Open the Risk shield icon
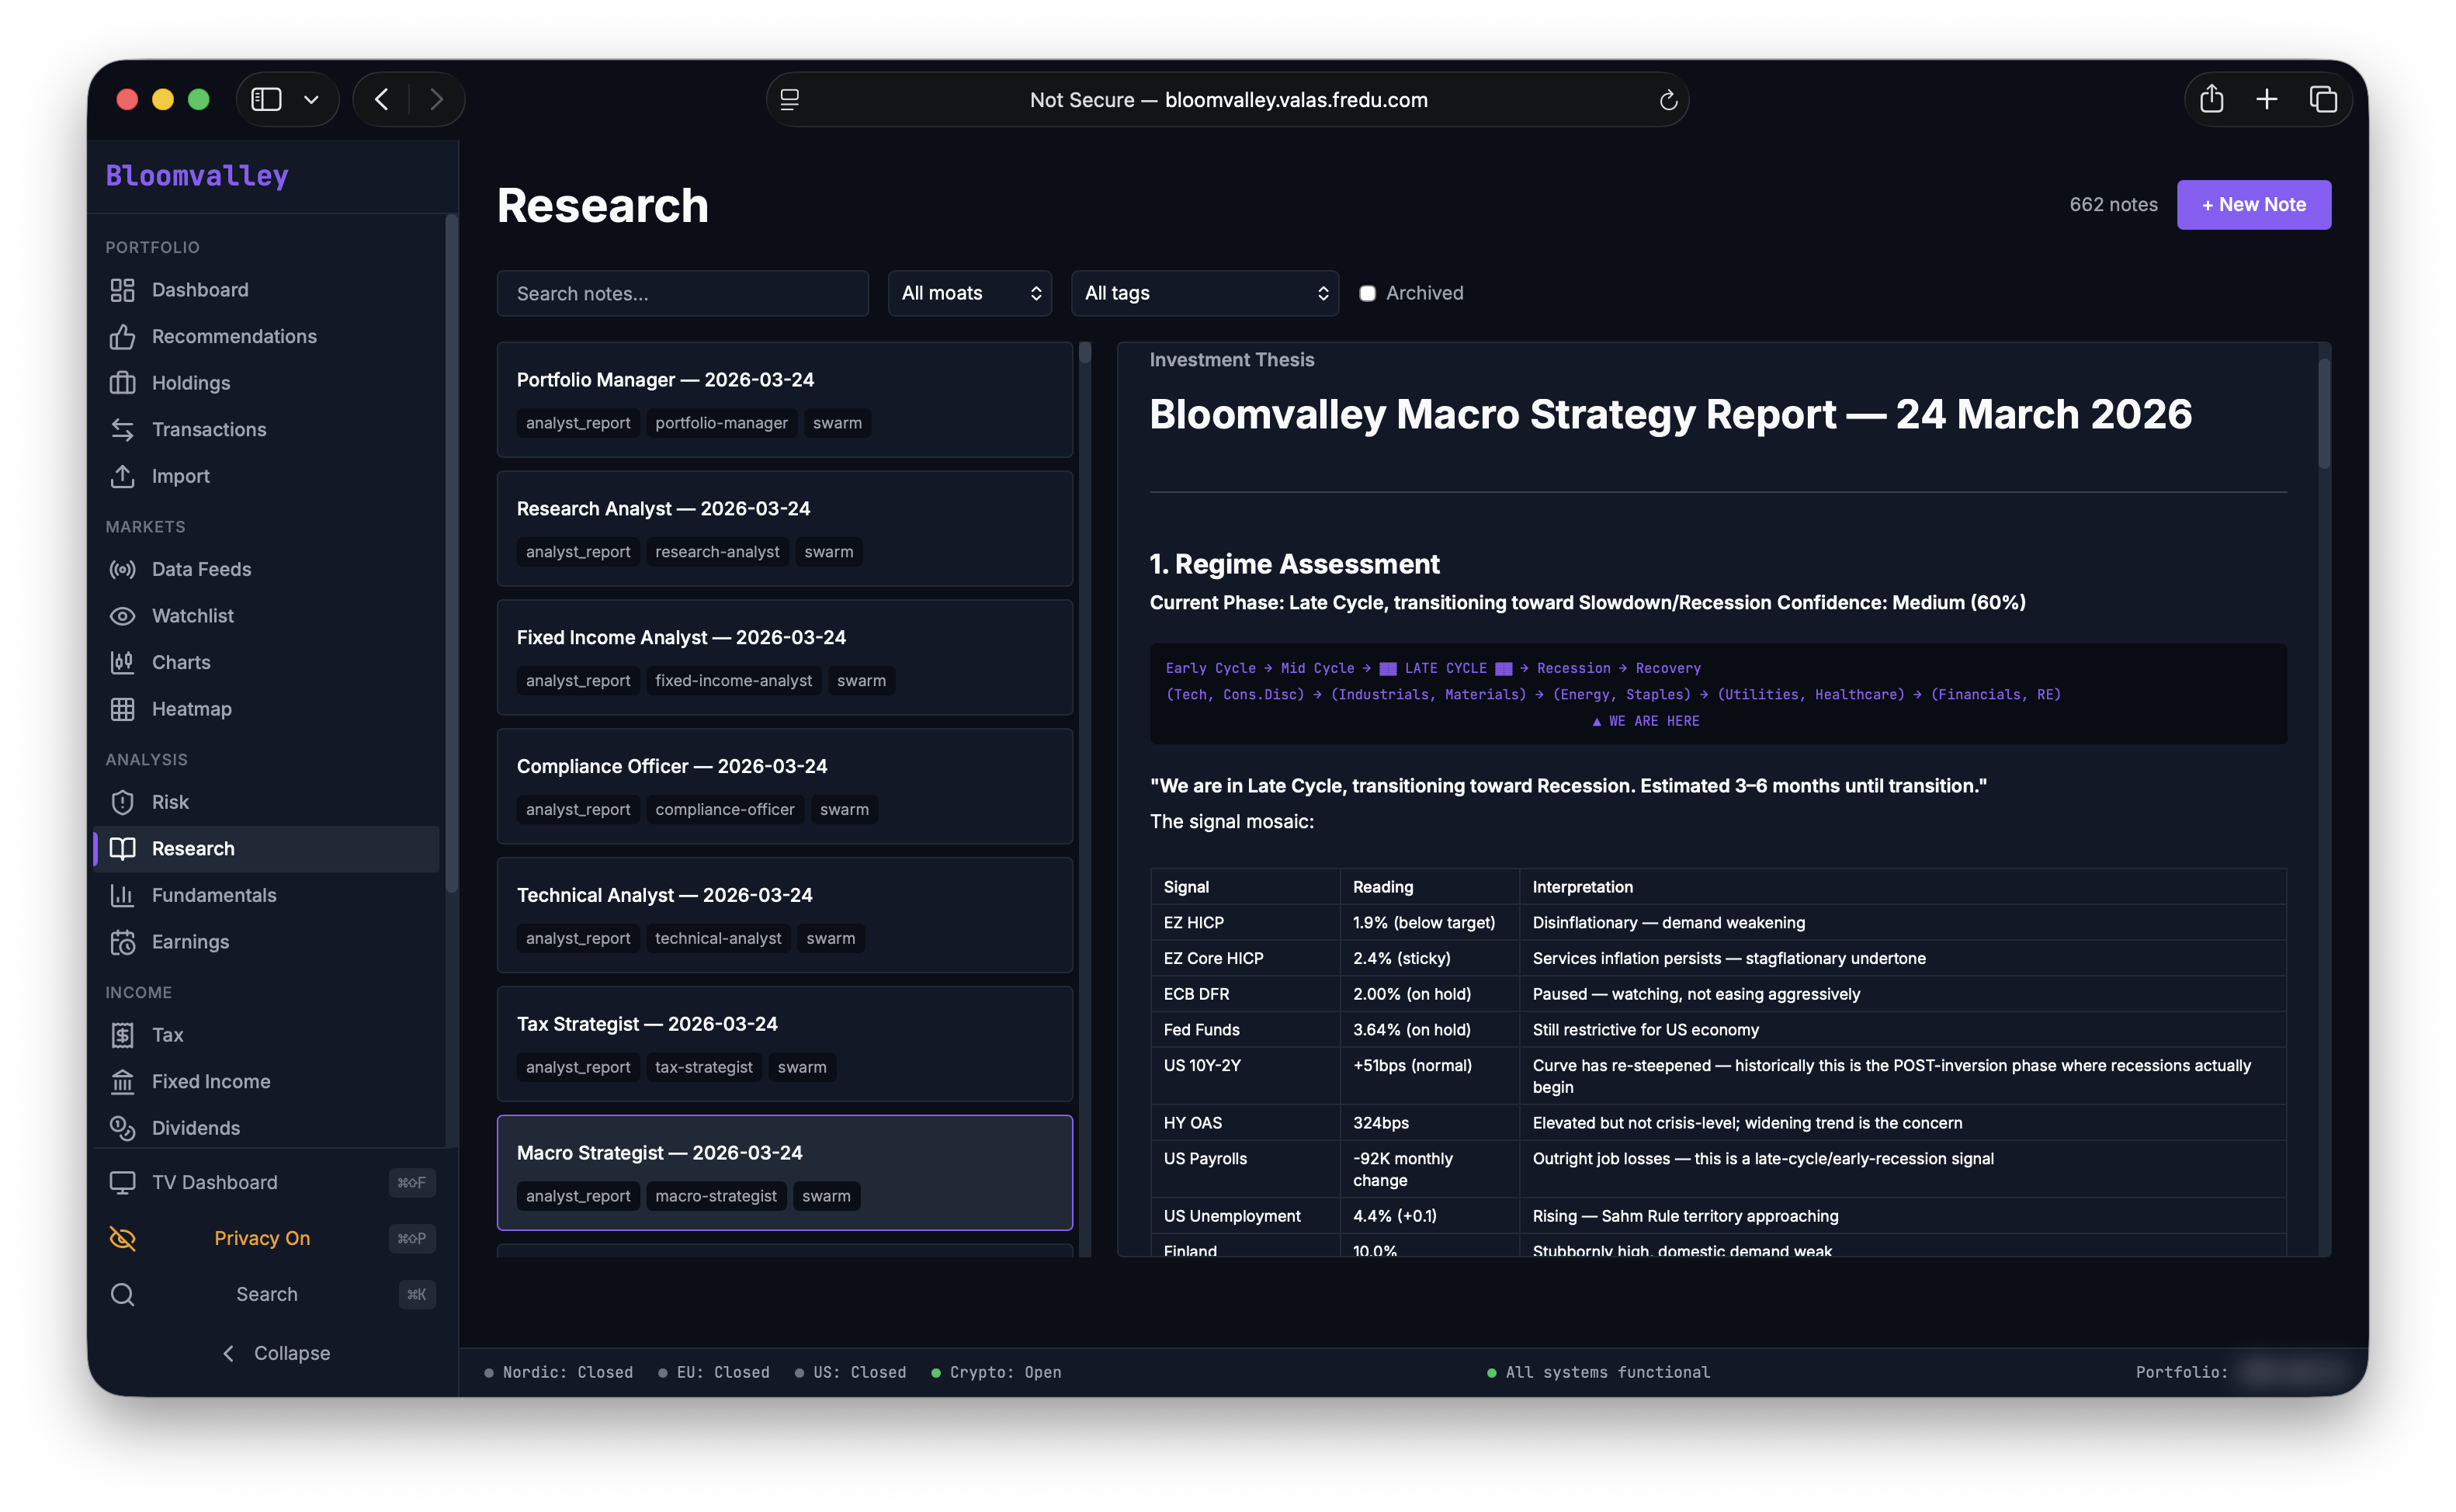2456x1512 pixels. click(122, 802)
